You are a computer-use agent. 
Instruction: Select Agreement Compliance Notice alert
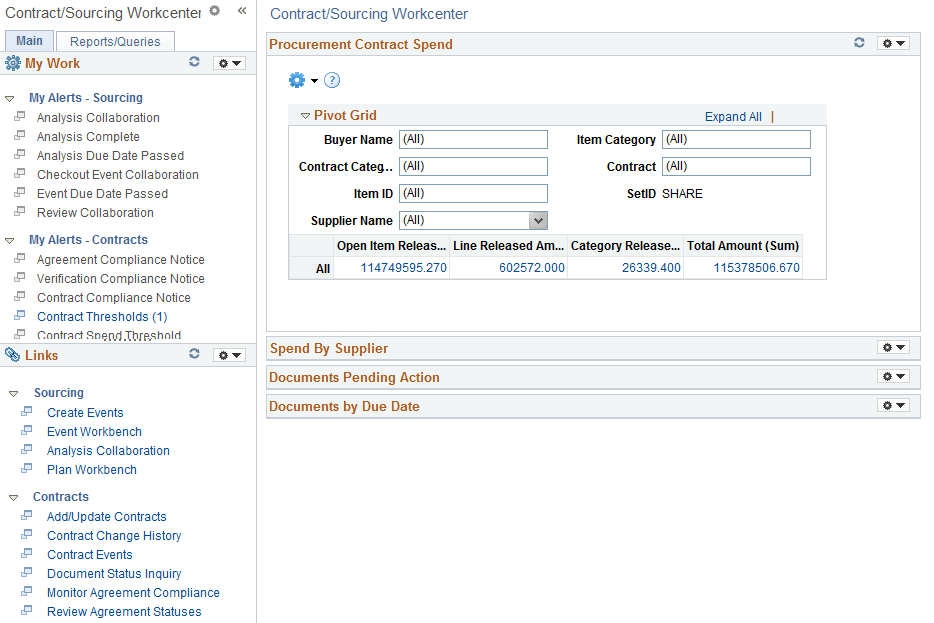pos(120,260)
